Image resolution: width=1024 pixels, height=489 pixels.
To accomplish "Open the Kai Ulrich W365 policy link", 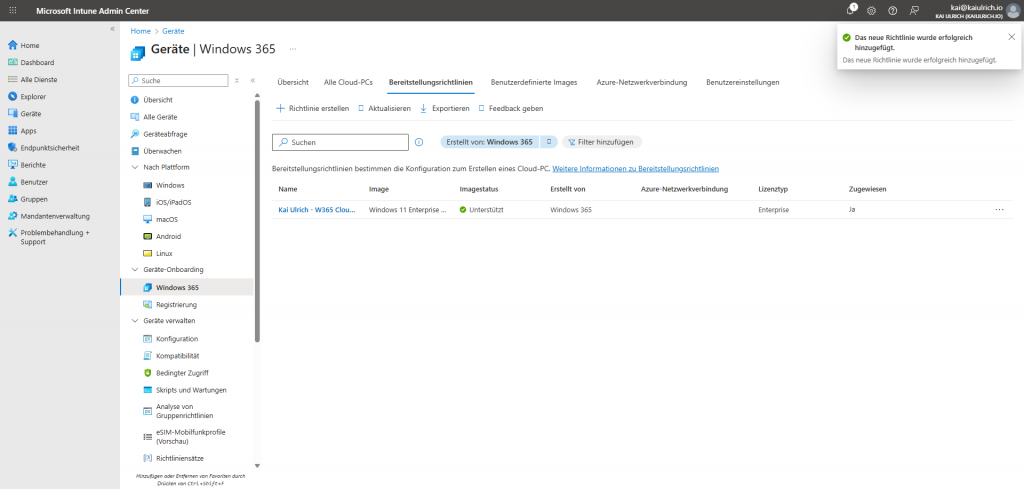I will click(x=316, y=210).
